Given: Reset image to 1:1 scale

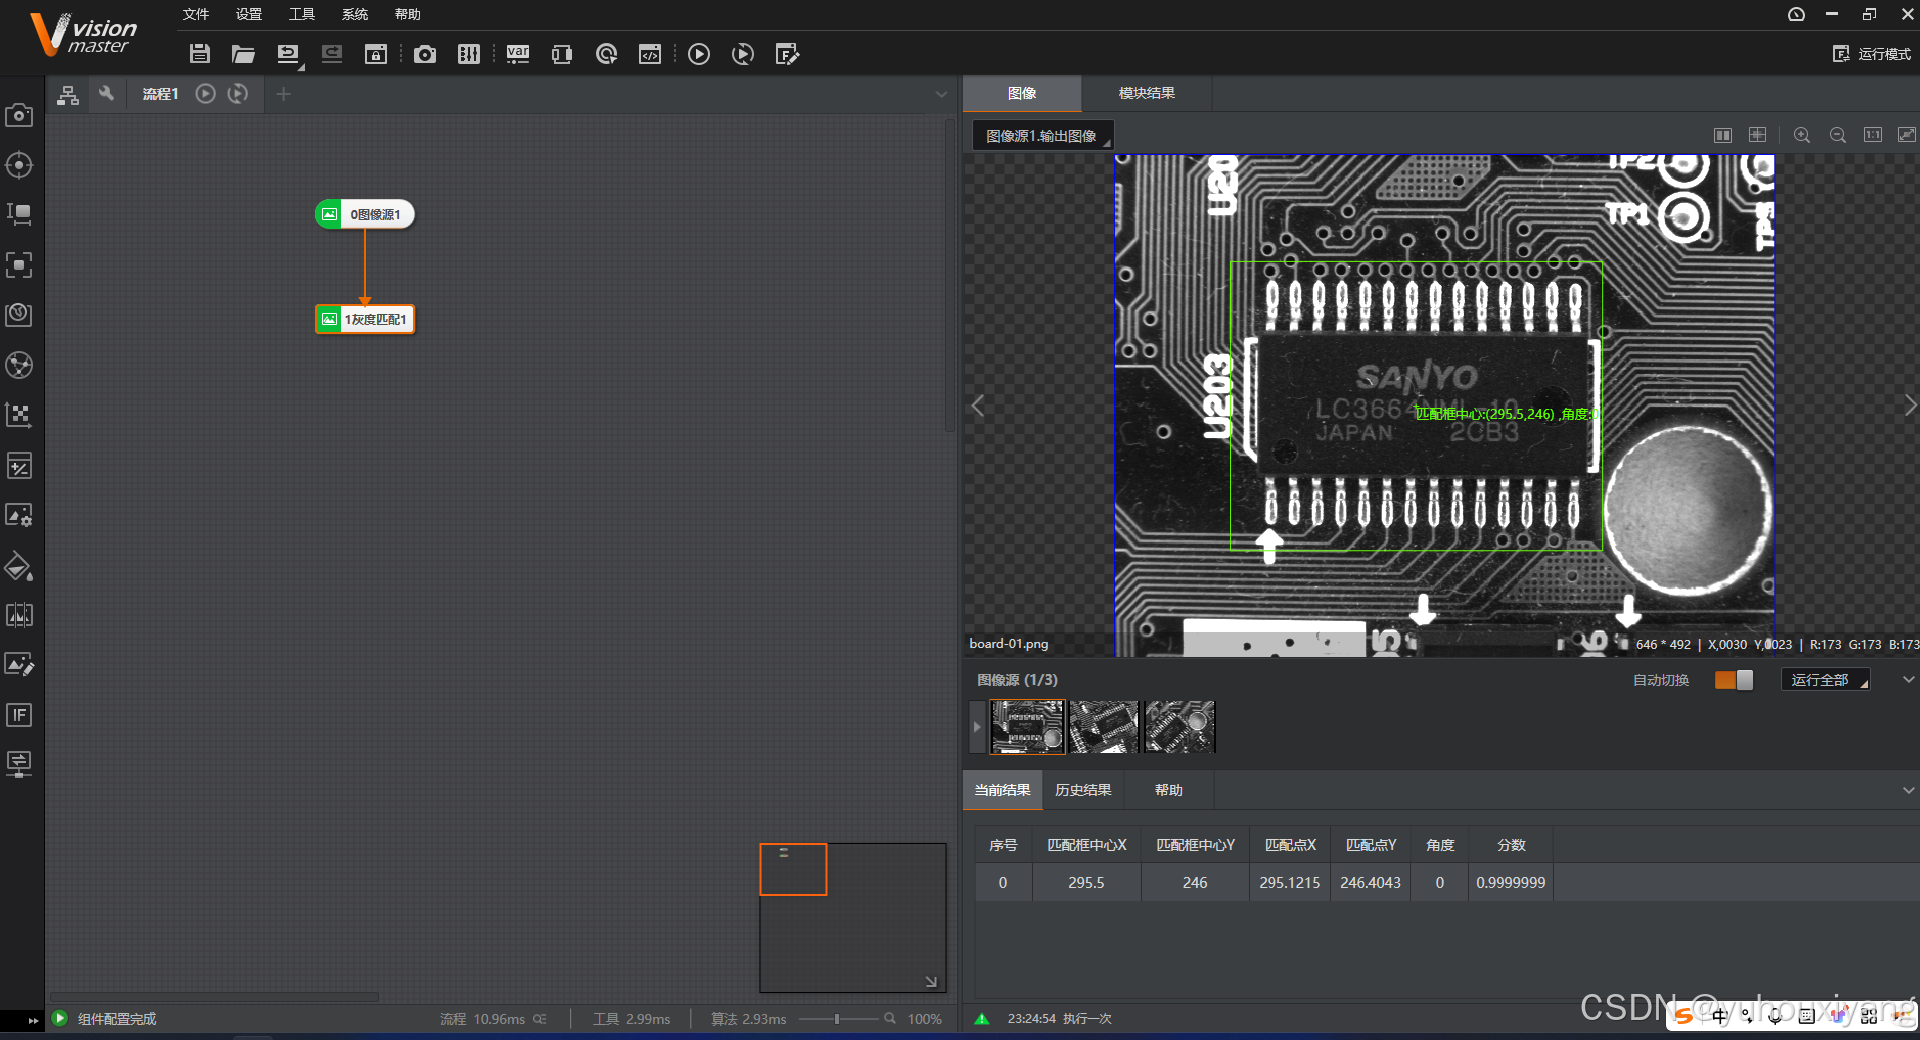Looking at the screenshot, I should (1873, 135).
